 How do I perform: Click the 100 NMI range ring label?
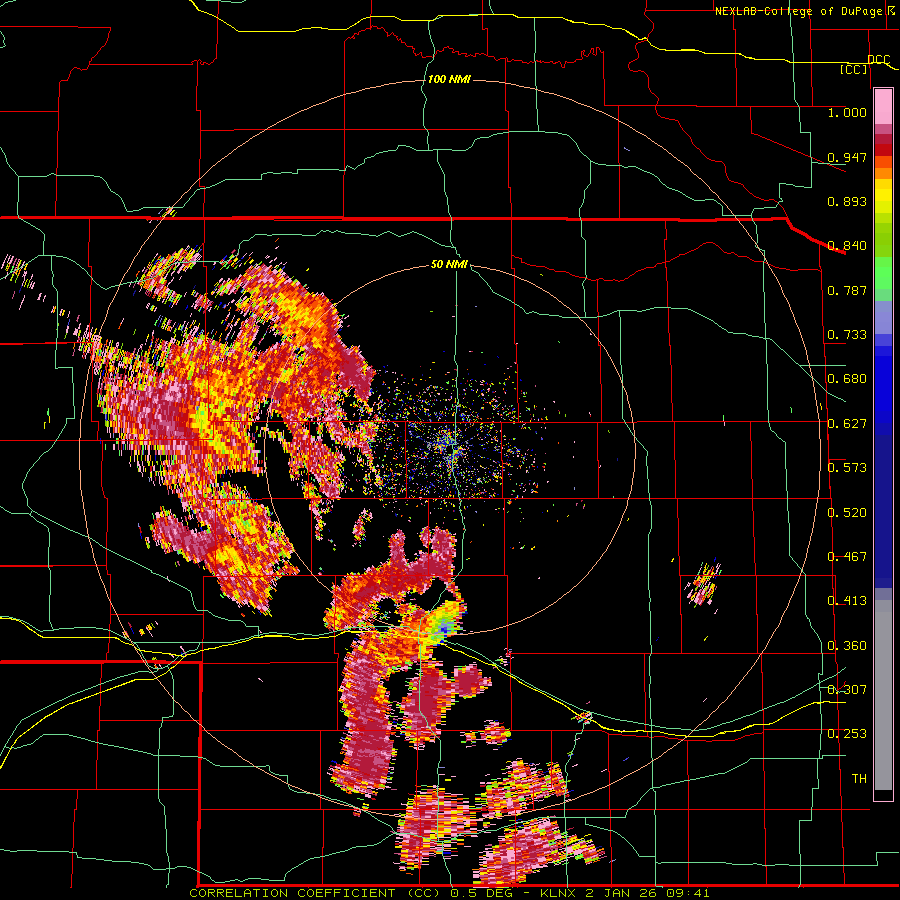449,79
